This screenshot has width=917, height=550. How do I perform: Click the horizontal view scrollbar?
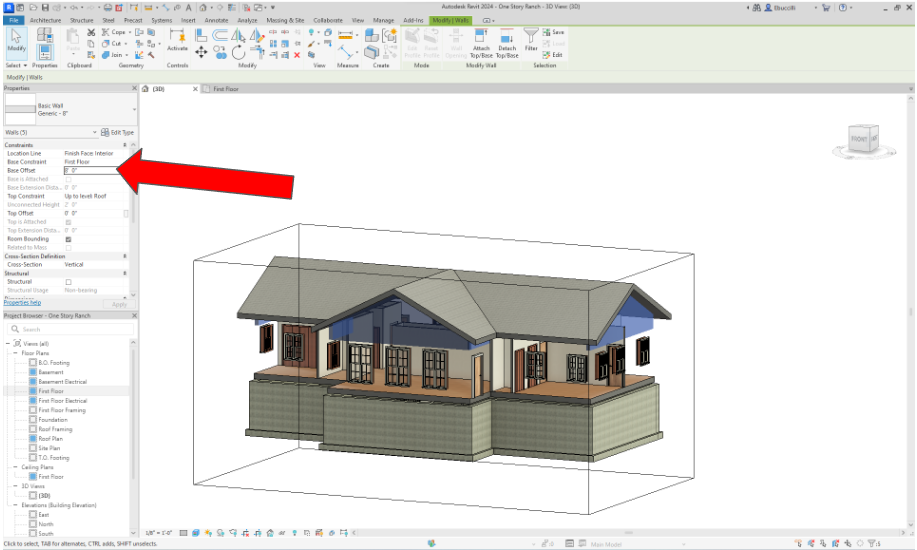(x=629, y=533)
